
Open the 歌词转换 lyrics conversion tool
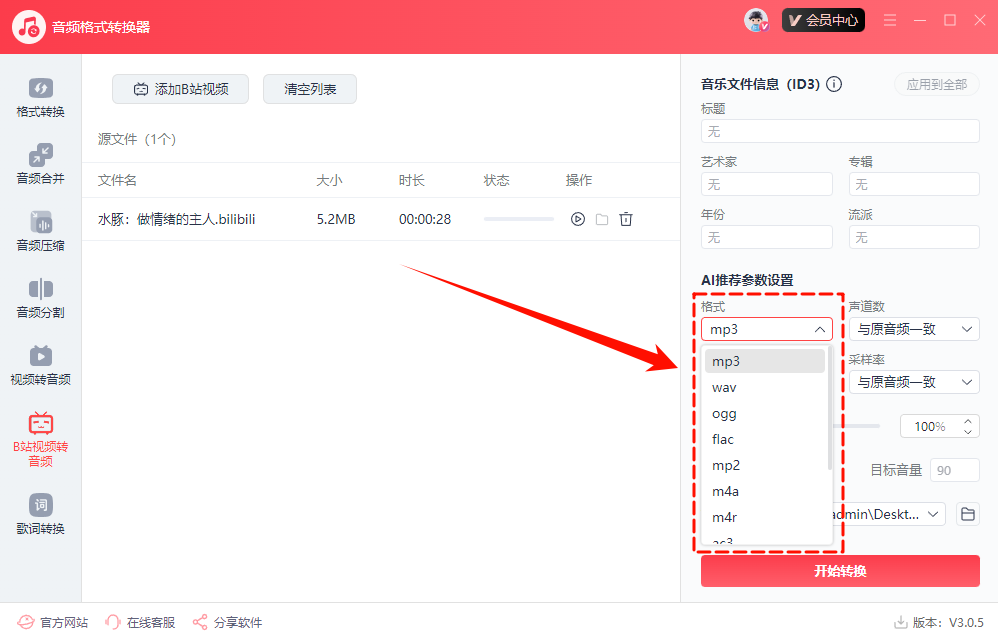(x=40, y=513)
